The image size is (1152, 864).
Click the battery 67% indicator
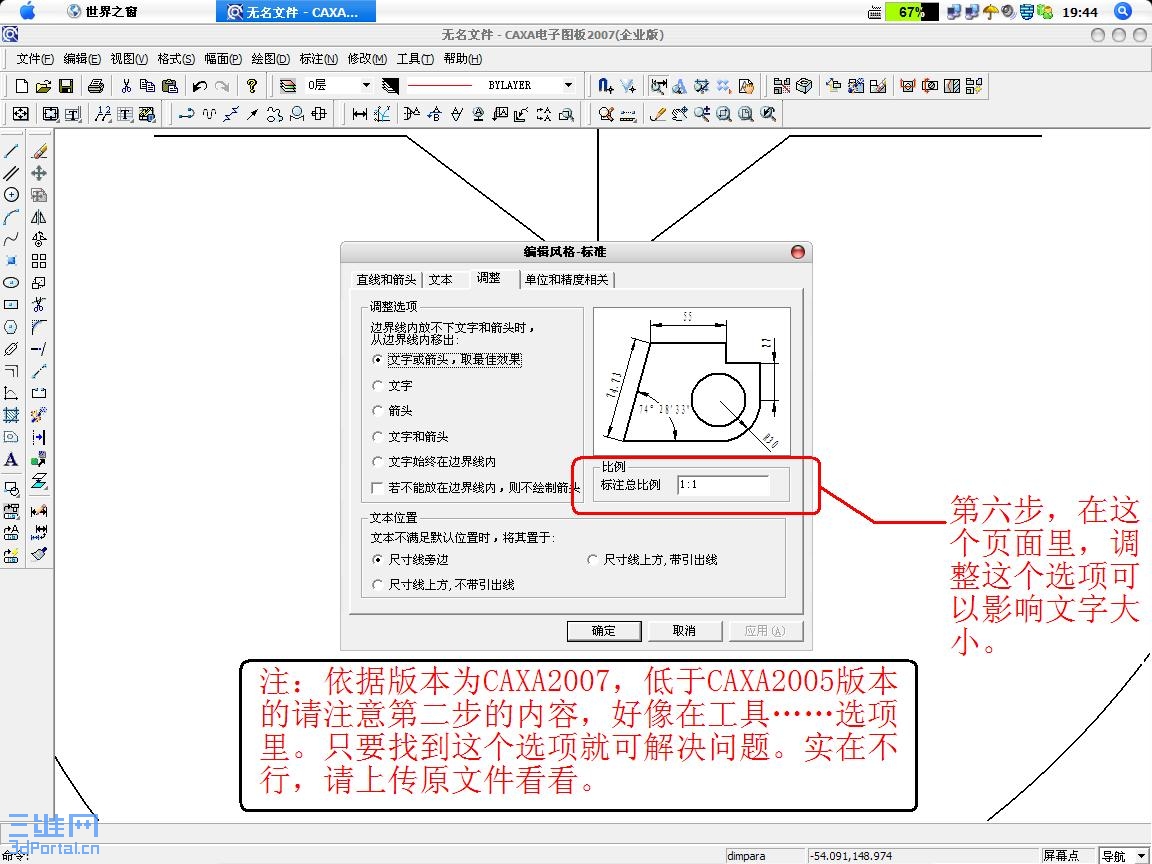click(x=911, y=12)
